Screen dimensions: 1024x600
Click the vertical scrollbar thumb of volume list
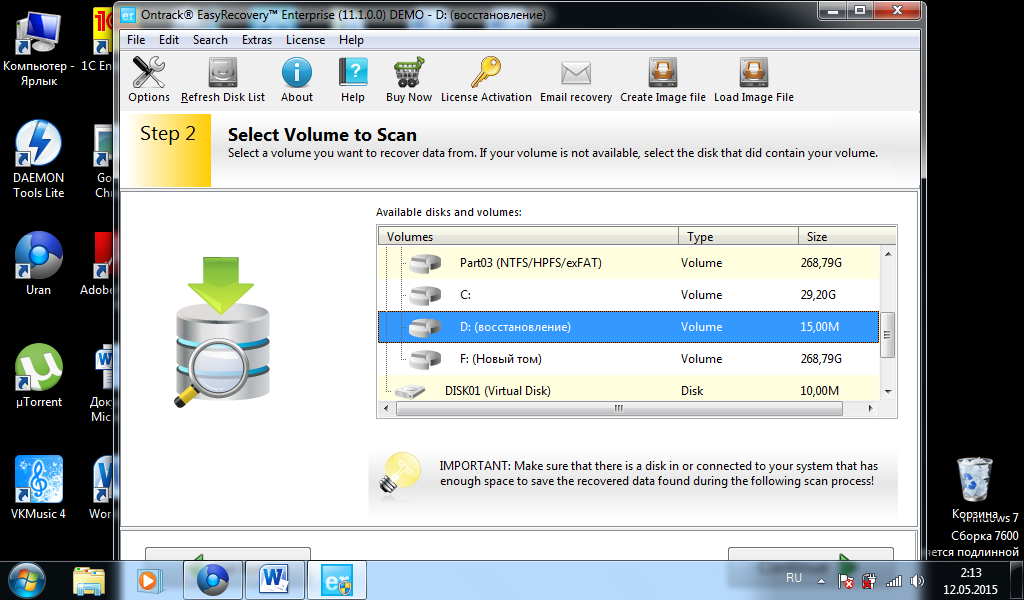click(888, 335)
